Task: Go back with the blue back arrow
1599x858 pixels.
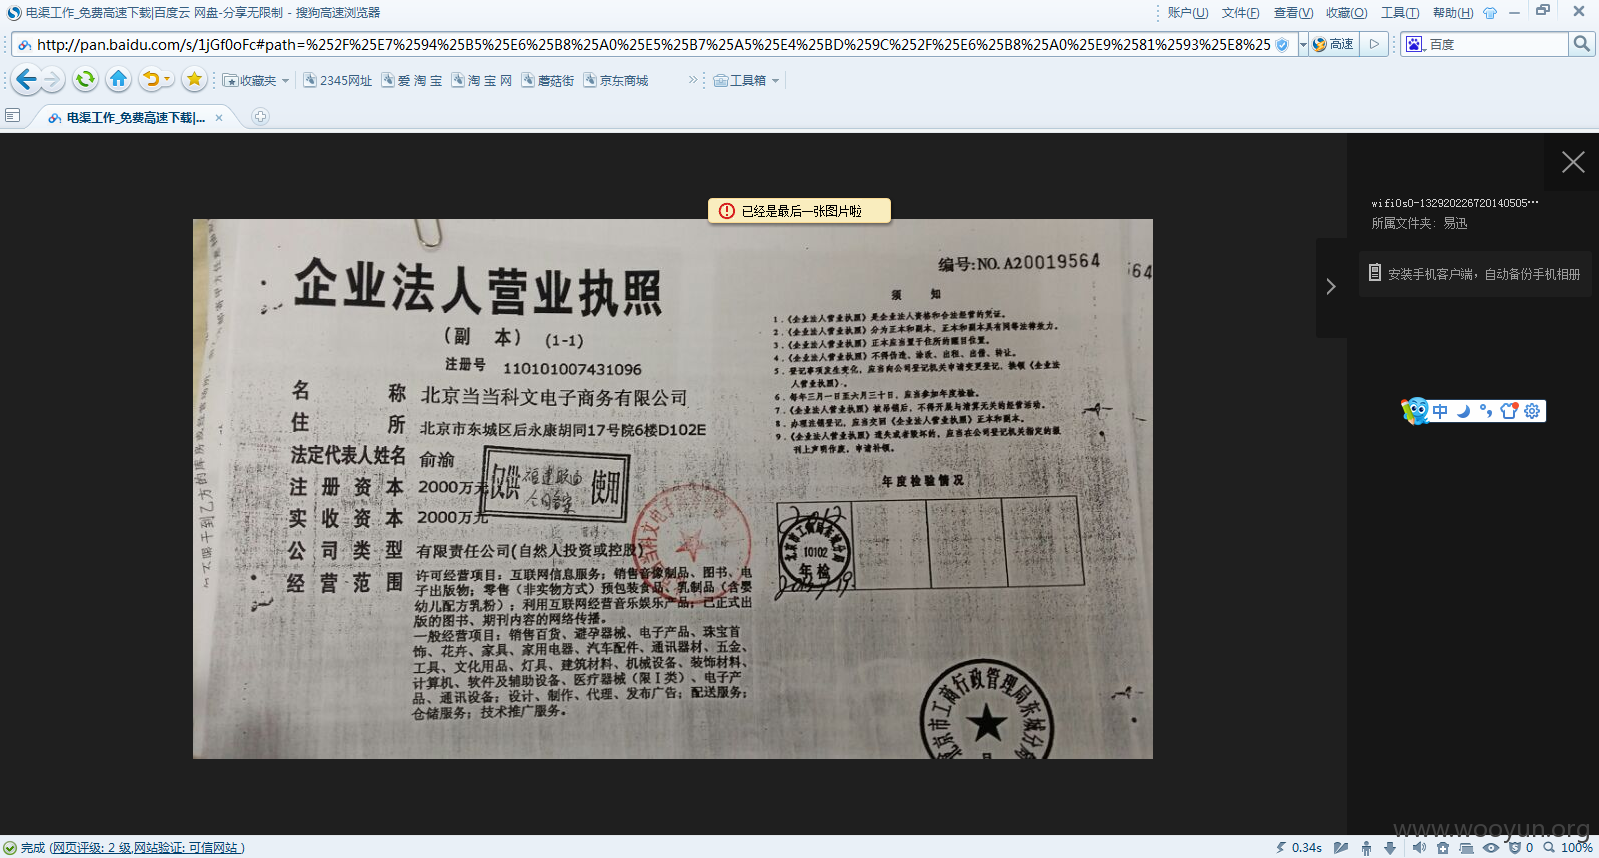Action: click(27, 79)
